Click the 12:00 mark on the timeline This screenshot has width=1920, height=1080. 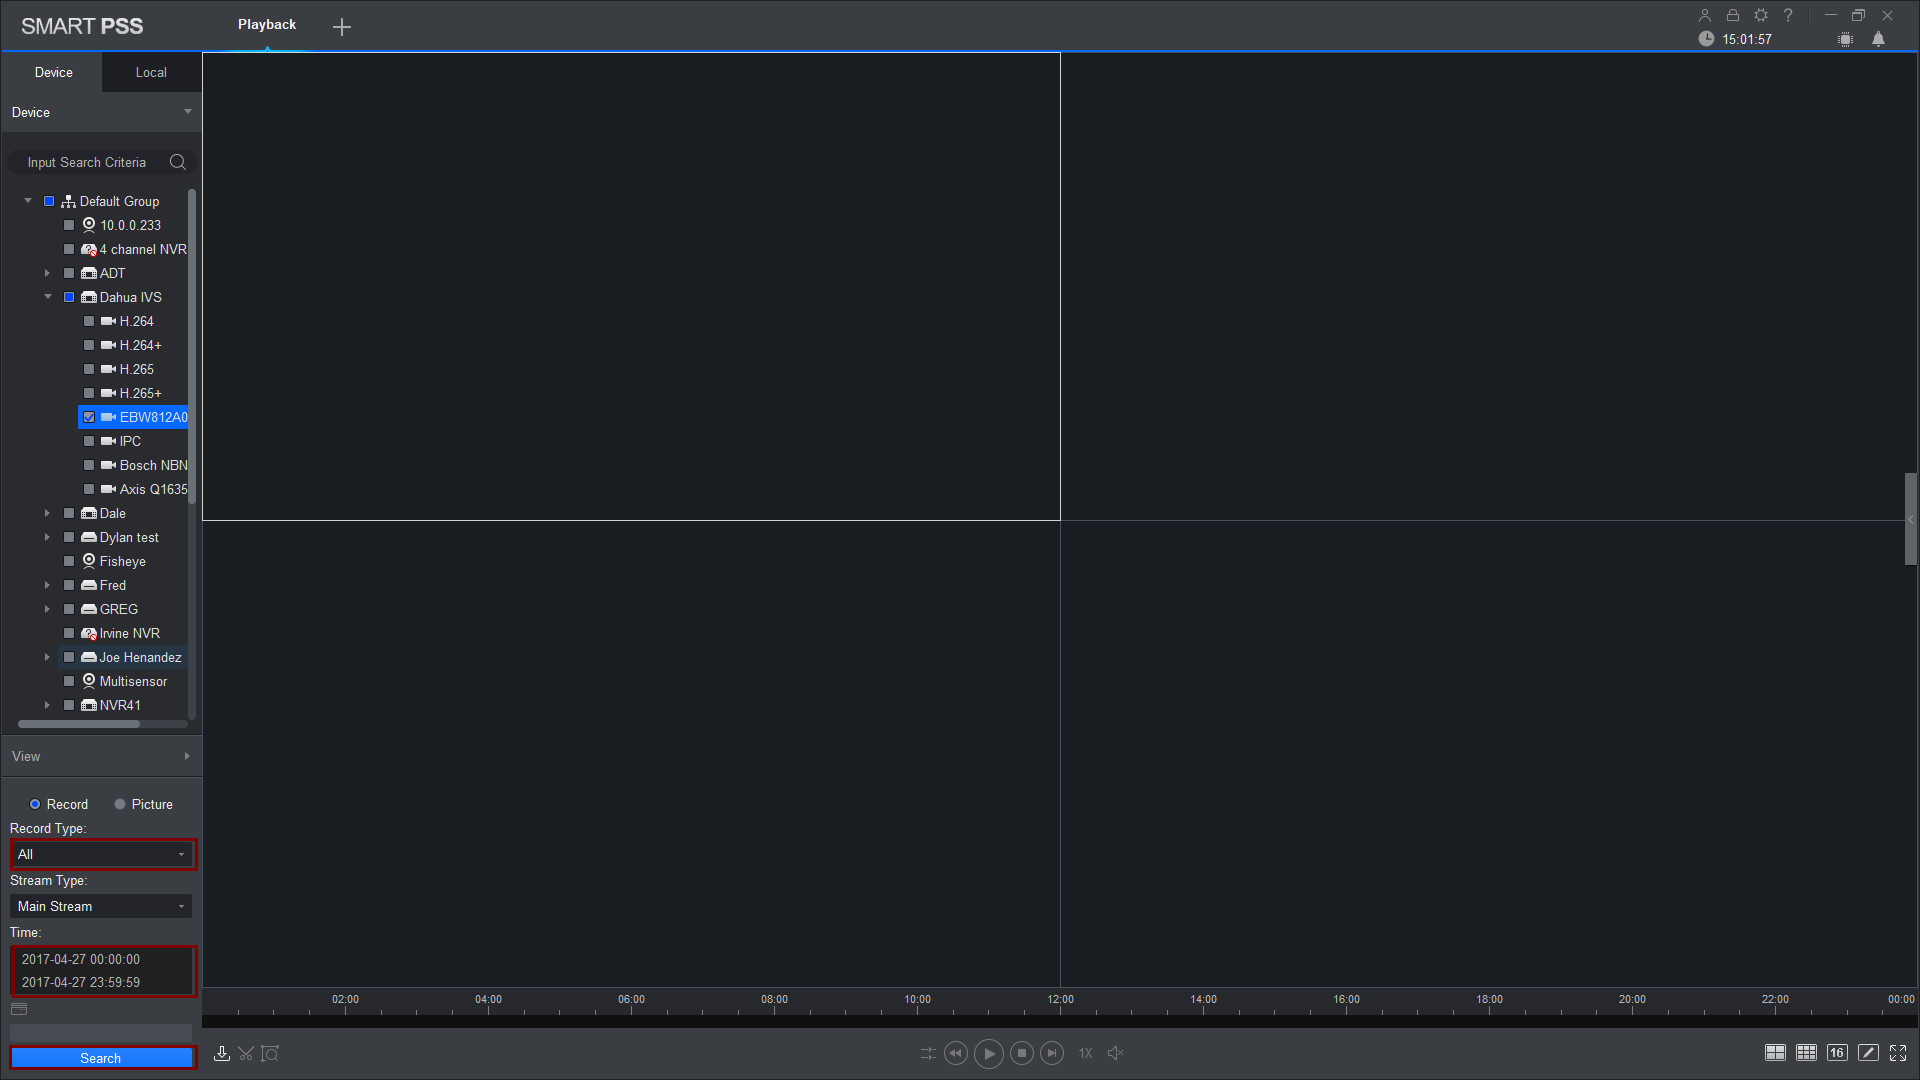coord(1060,1010)
